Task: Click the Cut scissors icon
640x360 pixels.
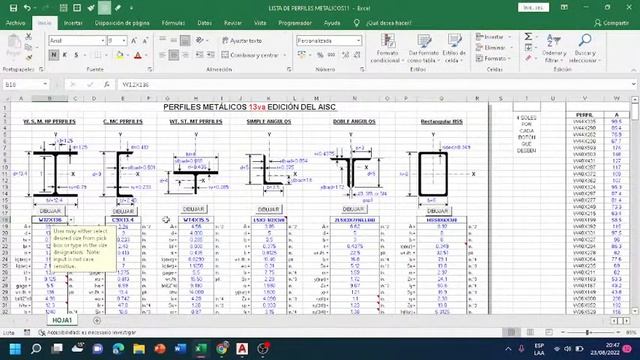Action: click(x=29, y=37)
